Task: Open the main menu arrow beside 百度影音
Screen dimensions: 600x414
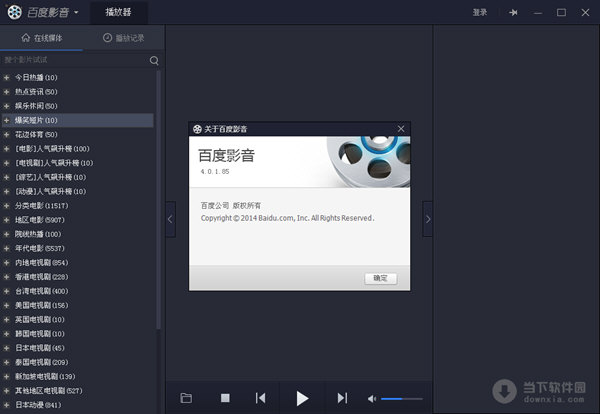Action: [x=76, y=12]
